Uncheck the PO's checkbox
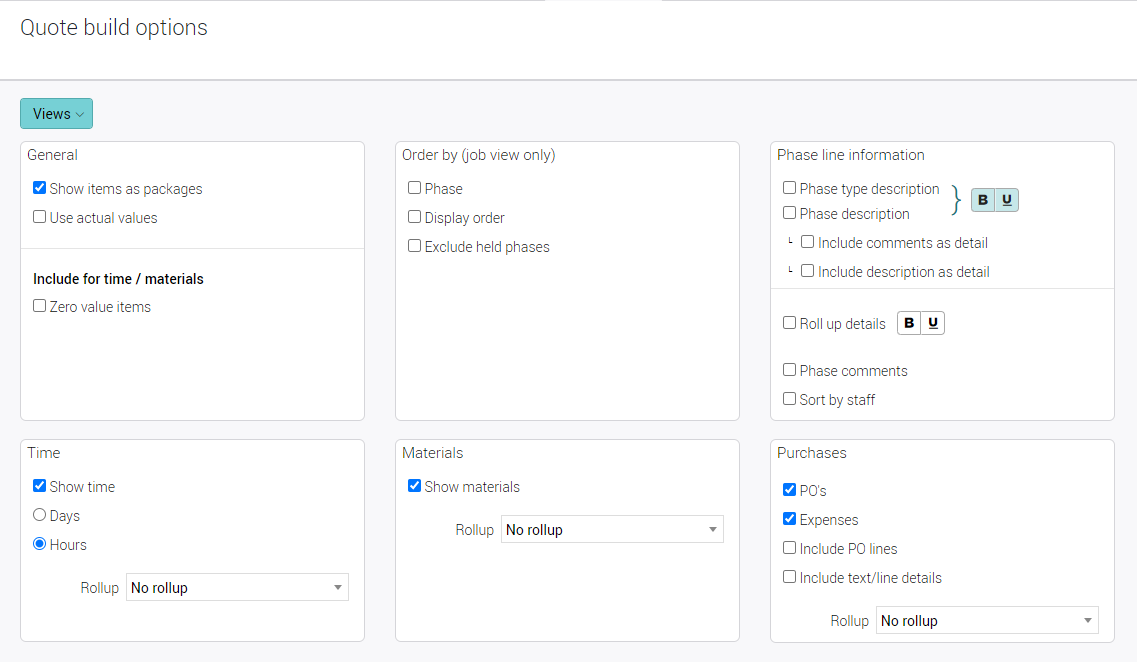Viewport: 1137px width, 662px height. 790,490
